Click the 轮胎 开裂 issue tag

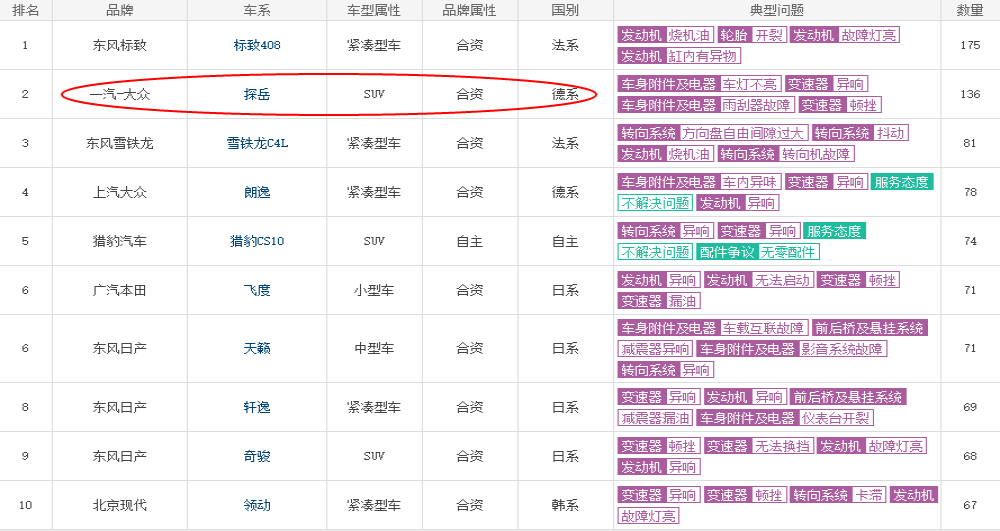(x=752, y=35)
